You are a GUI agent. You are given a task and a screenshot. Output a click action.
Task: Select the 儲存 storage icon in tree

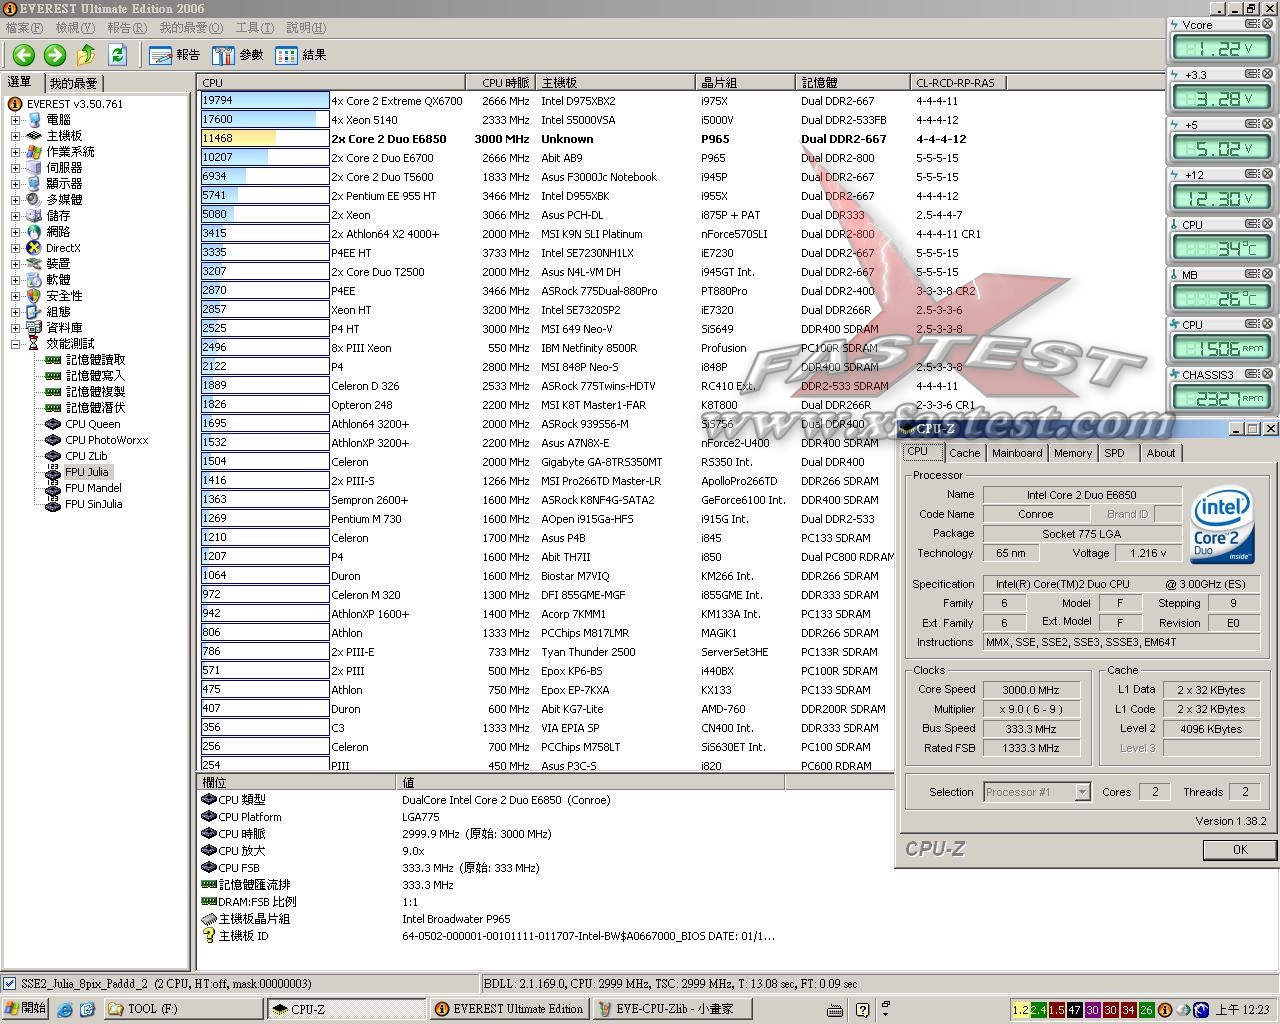click(x=34, y=216)
